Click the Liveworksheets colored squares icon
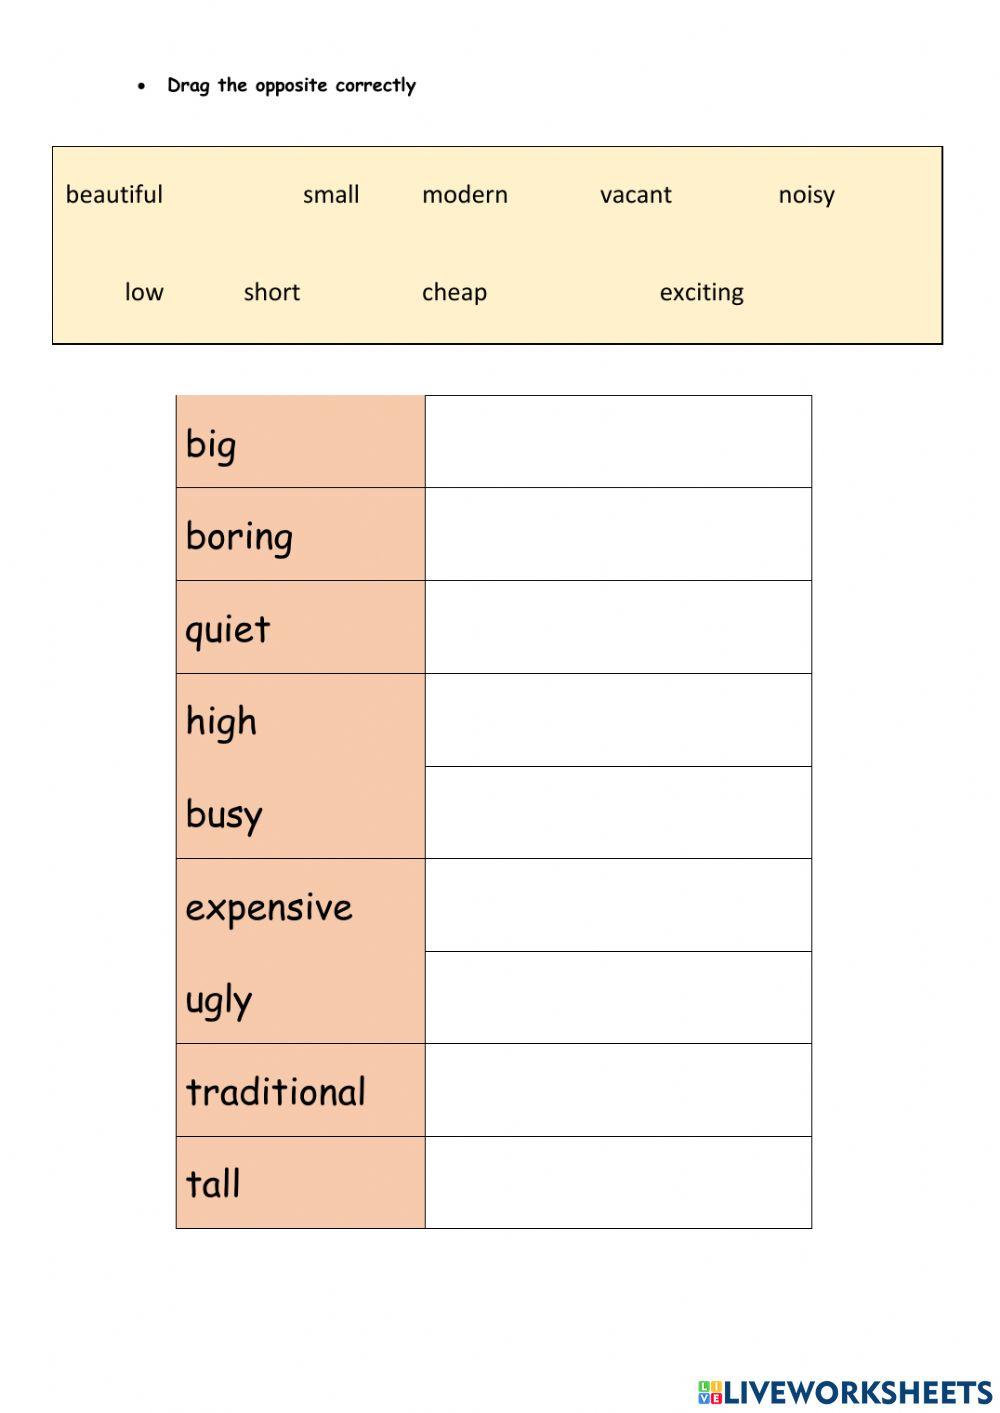Screen dimensions: 1000x1413 pyautogui.click(x=710, y=1392)
